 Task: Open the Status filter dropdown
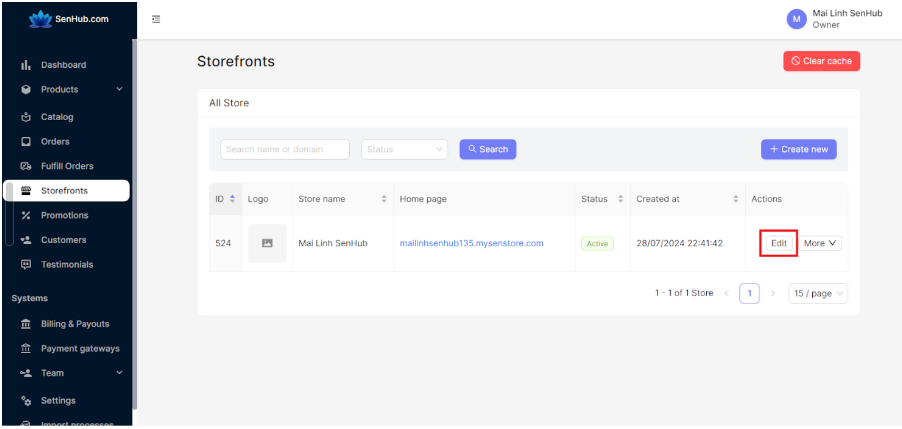point(404,149)
